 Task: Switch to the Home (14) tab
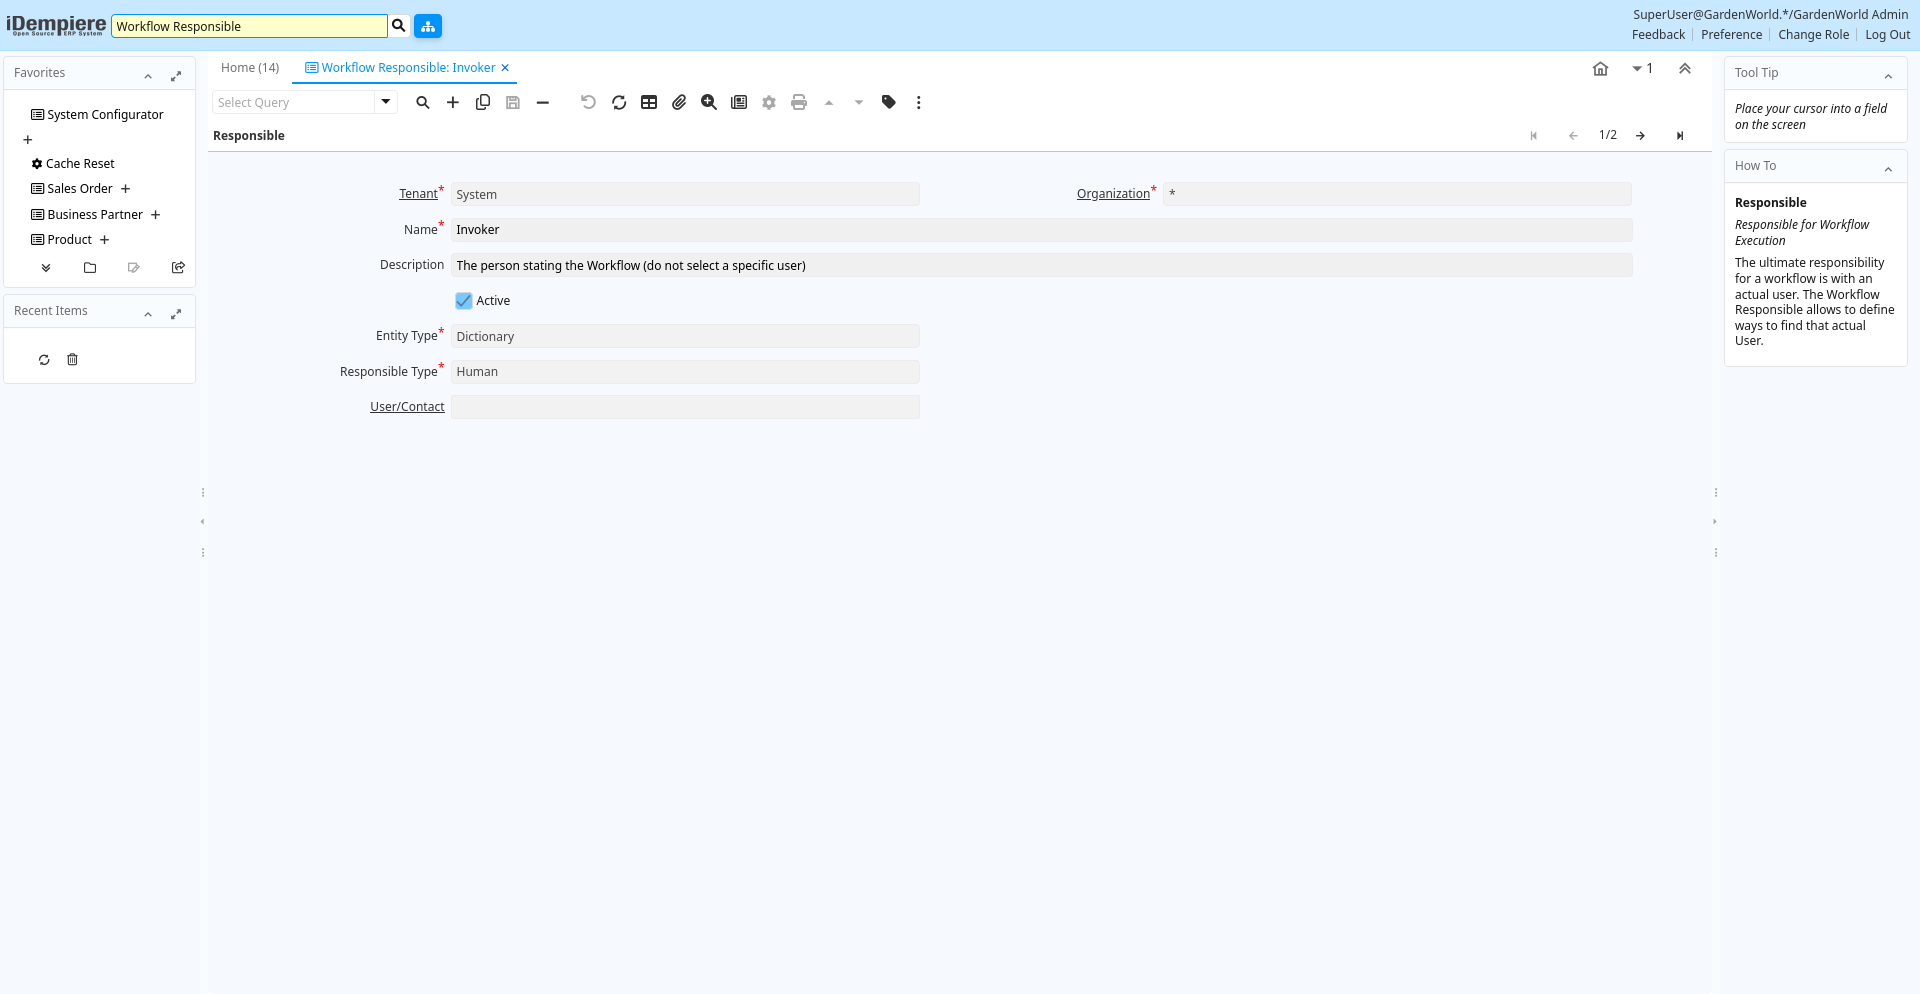point(250,68)
